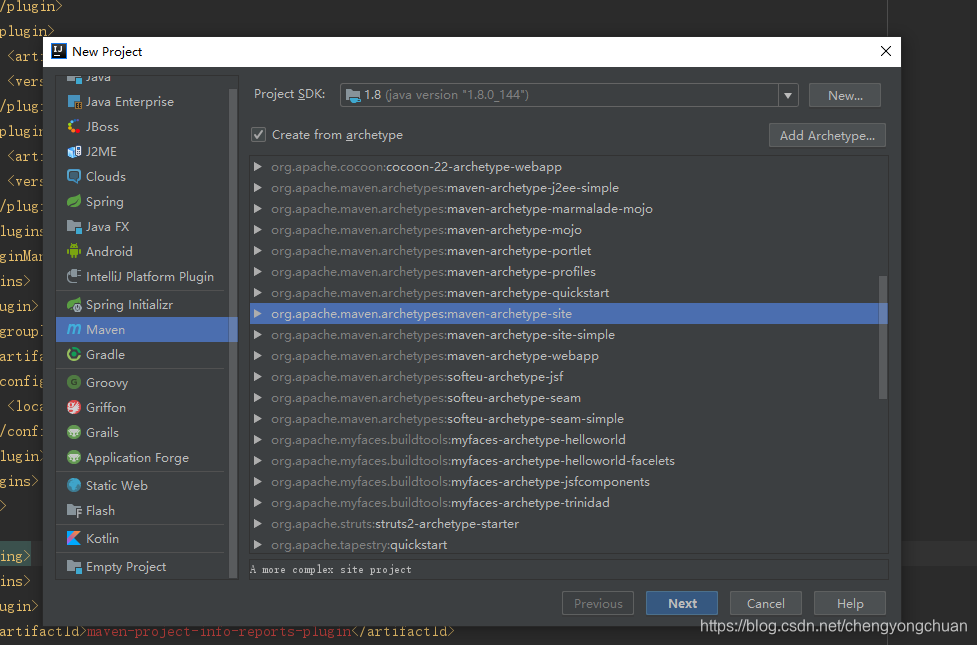
Task: Select the Android project type label
Action: click(x=109, y=251)
